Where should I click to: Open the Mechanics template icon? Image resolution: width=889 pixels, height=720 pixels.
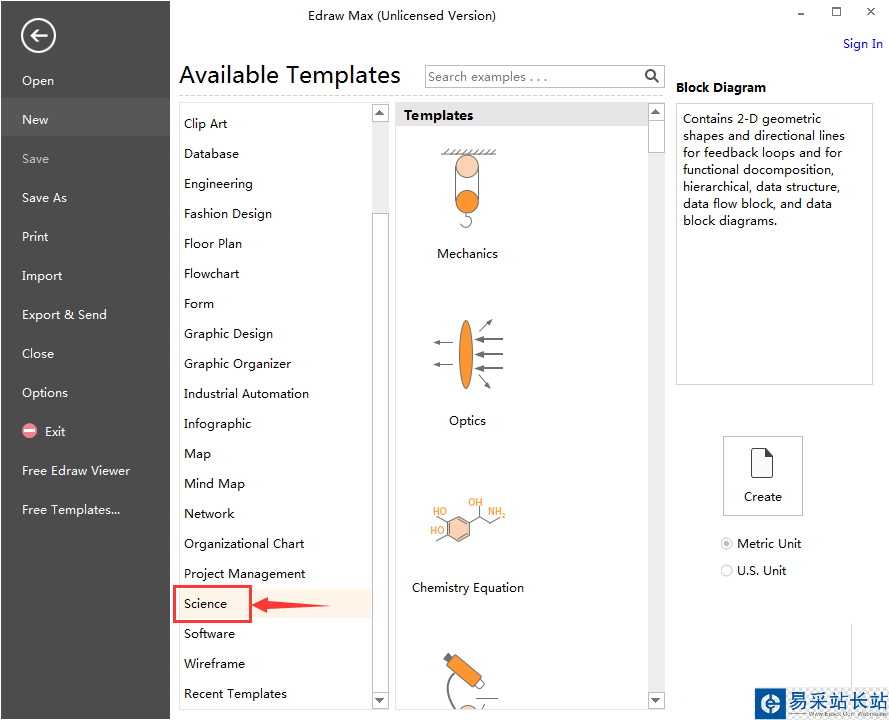point(467,191)
